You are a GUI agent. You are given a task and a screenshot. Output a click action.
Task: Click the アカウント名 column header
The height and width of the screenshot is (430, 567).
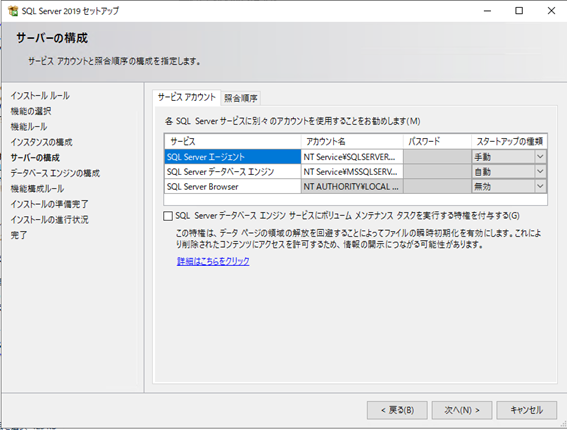[352, 141]
